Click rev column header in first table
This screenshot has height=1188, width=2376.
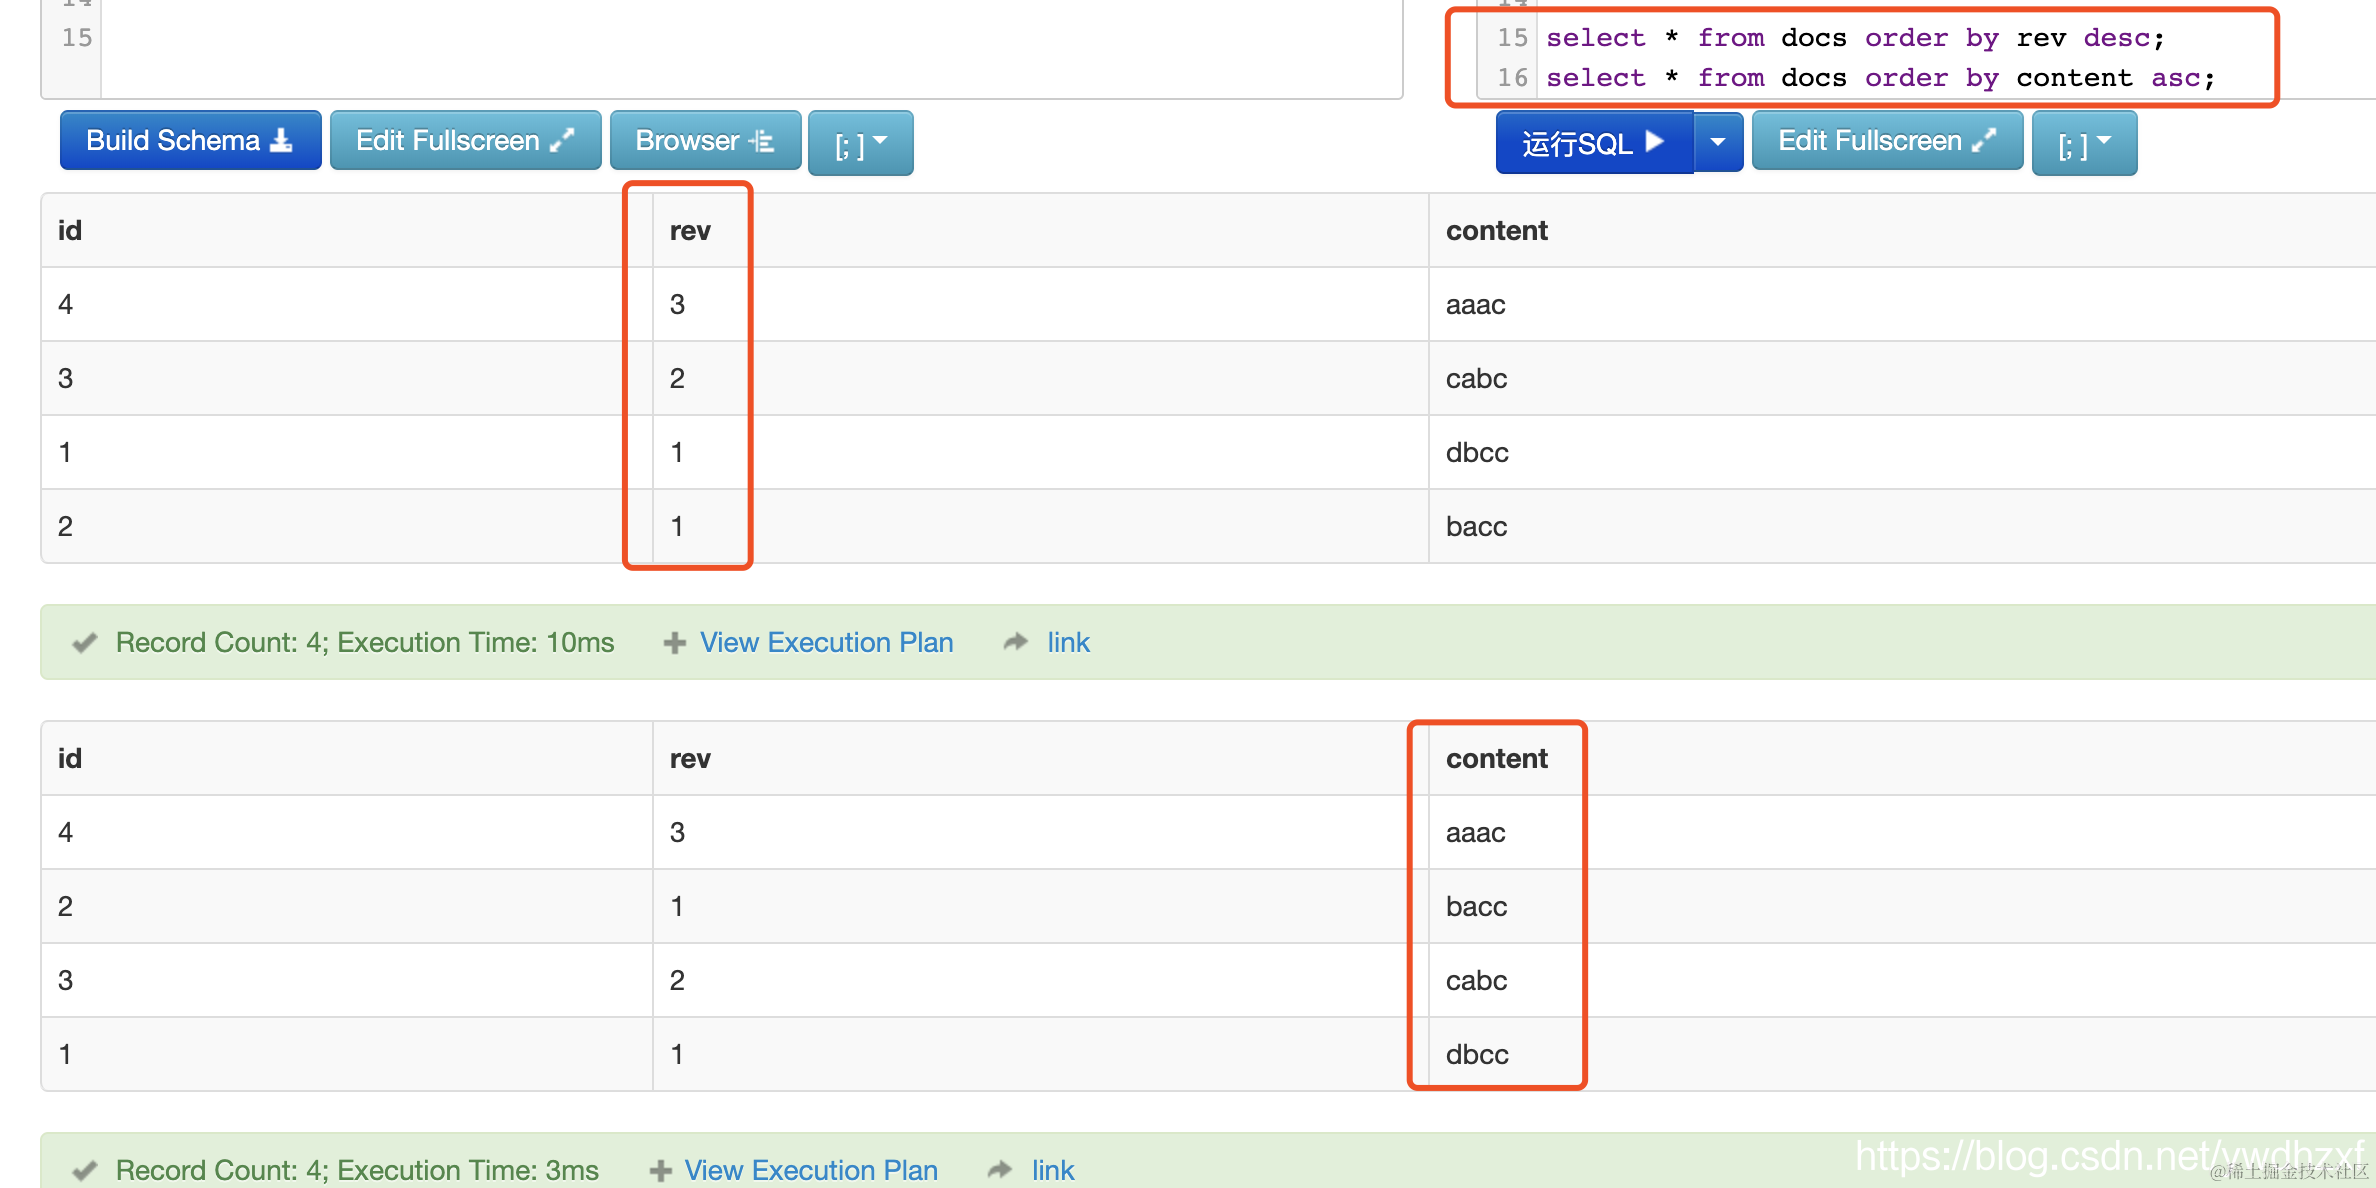[690, 231]
